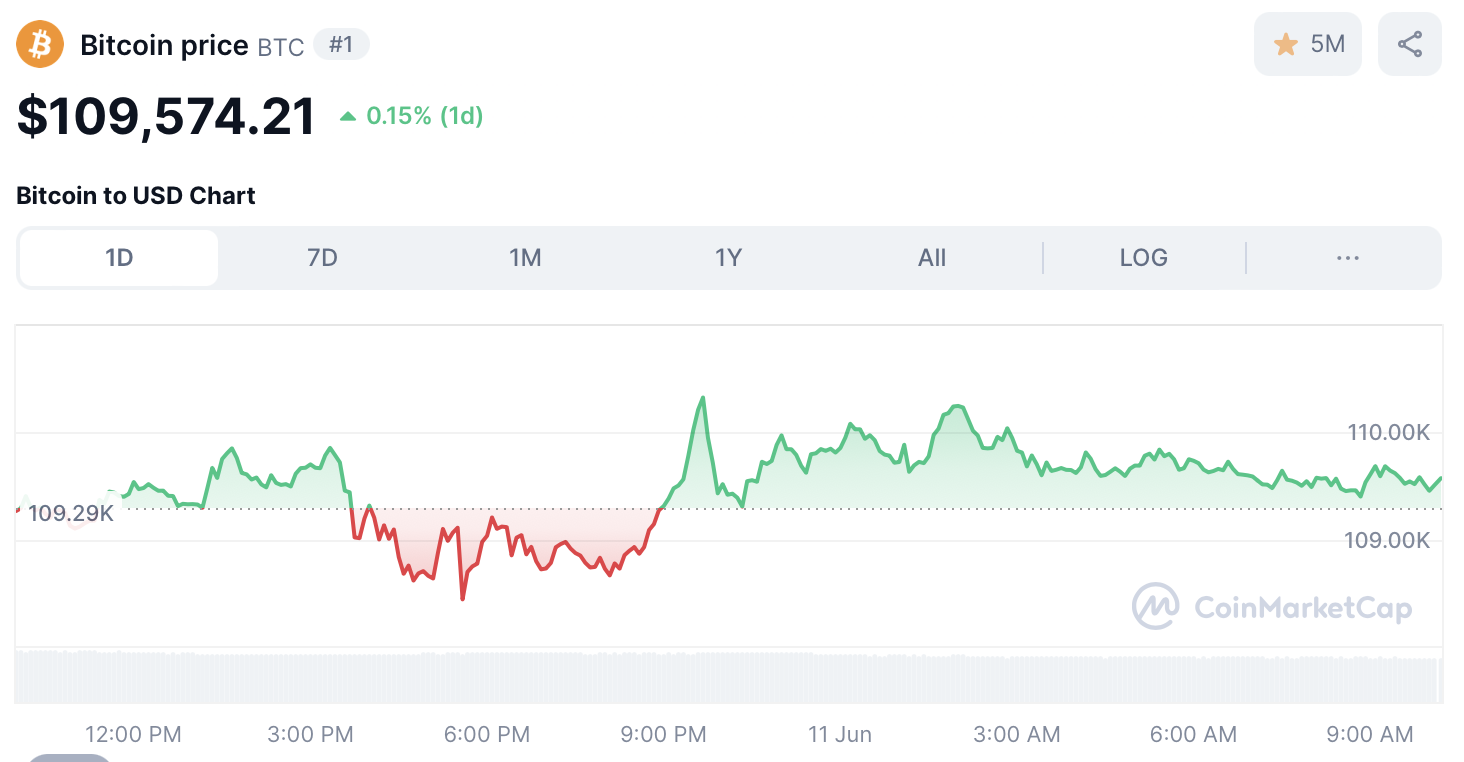This screenshot has height=762, width=1464.
Task: Open the three-dots more chart options
Action: point(1348,258)
